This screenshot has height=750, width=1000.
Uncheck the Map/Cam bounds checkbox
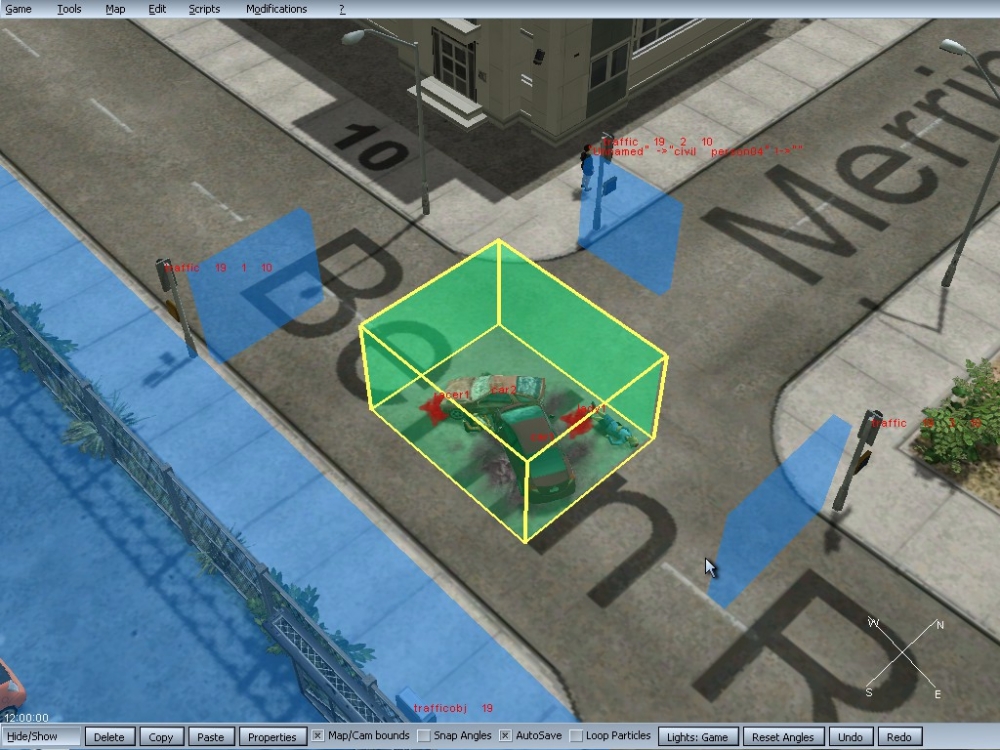[318, 737]
